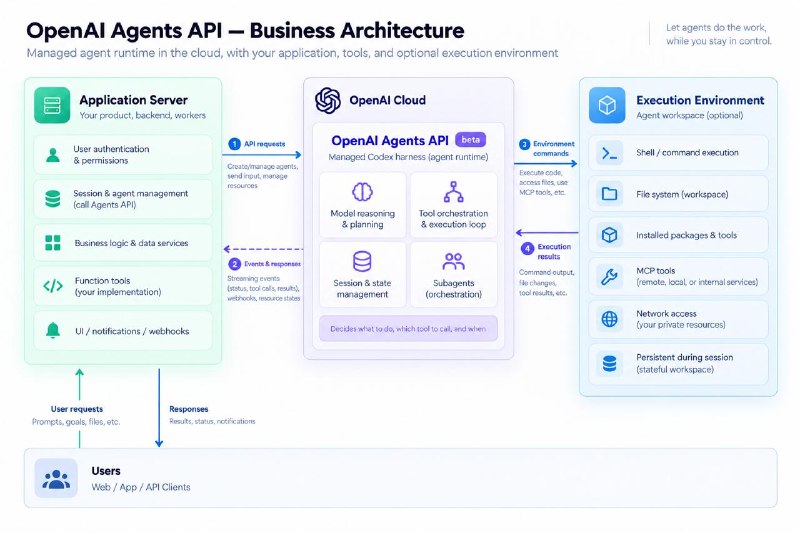Click the Installed packages box icon
This screenshot has height=533, width=800.
pyautogui.click(x=609, y=235)
